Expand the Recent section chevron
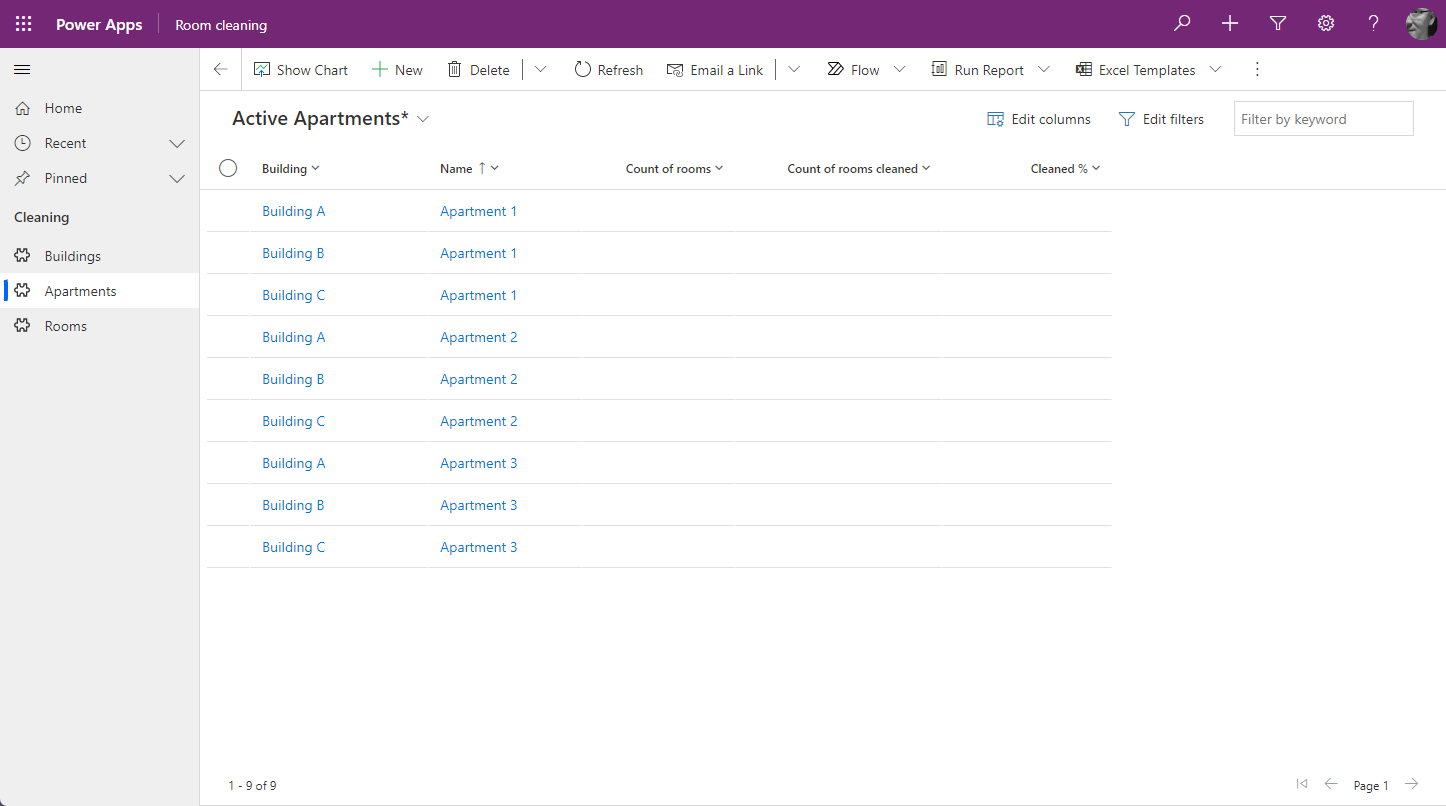The image size is (1446, 806). pyautogui.click(x=177, y=143)
